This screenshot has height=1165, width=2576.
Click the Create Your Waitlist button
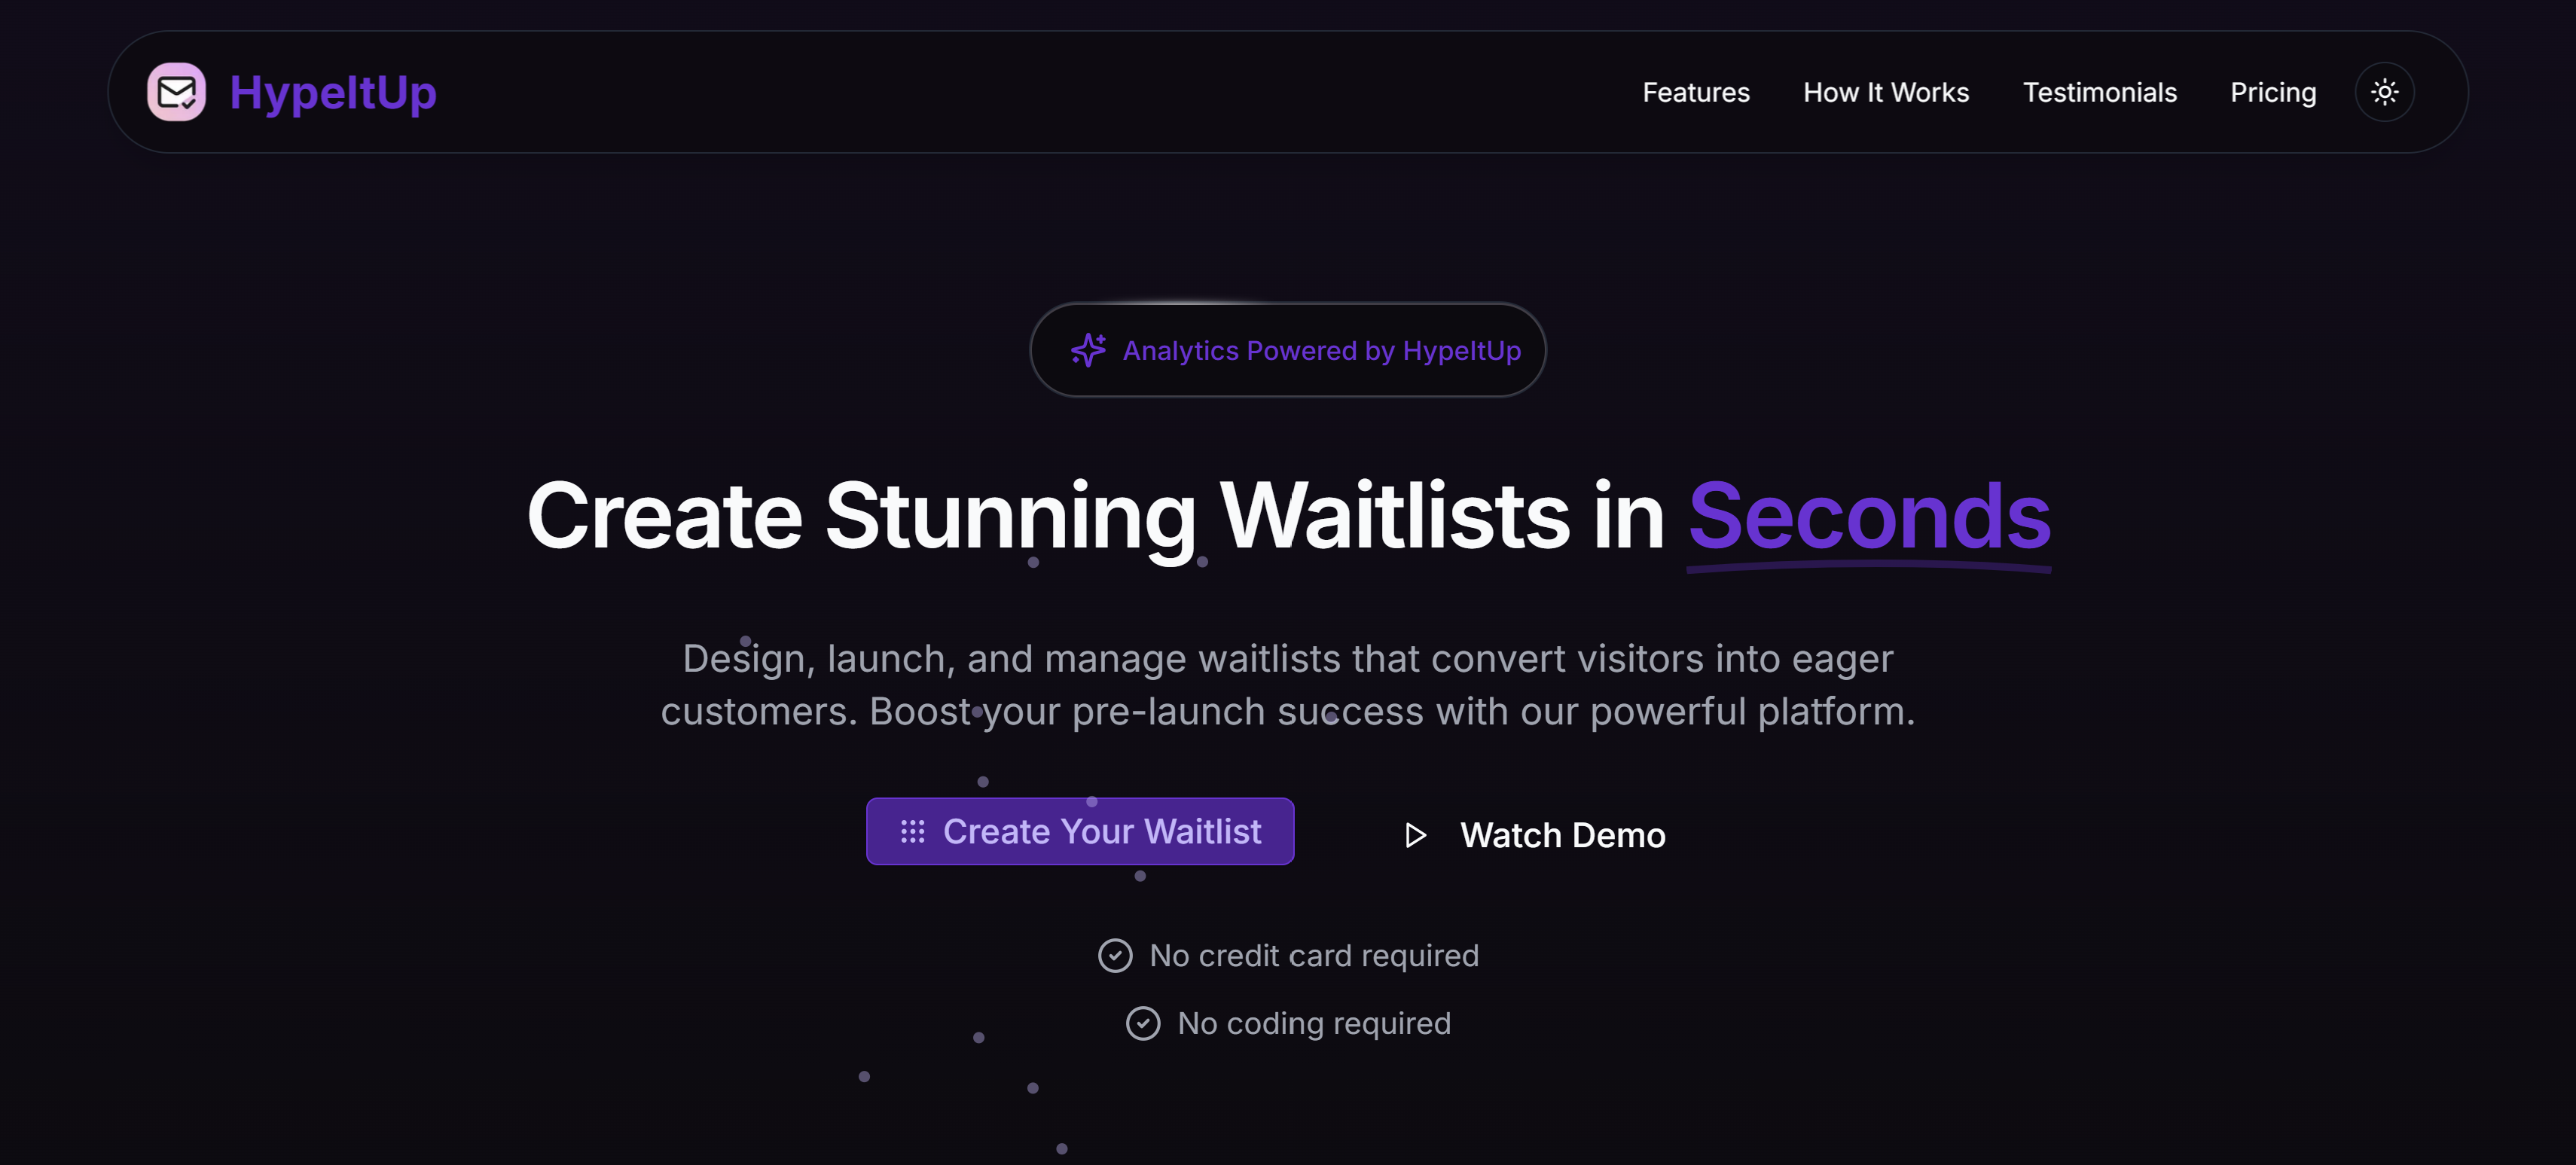(x=1080, y=831)
